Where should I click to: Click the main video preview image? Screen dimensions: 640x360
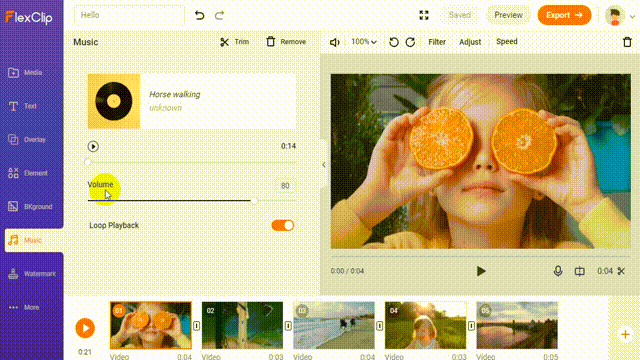tap(480, 161)
